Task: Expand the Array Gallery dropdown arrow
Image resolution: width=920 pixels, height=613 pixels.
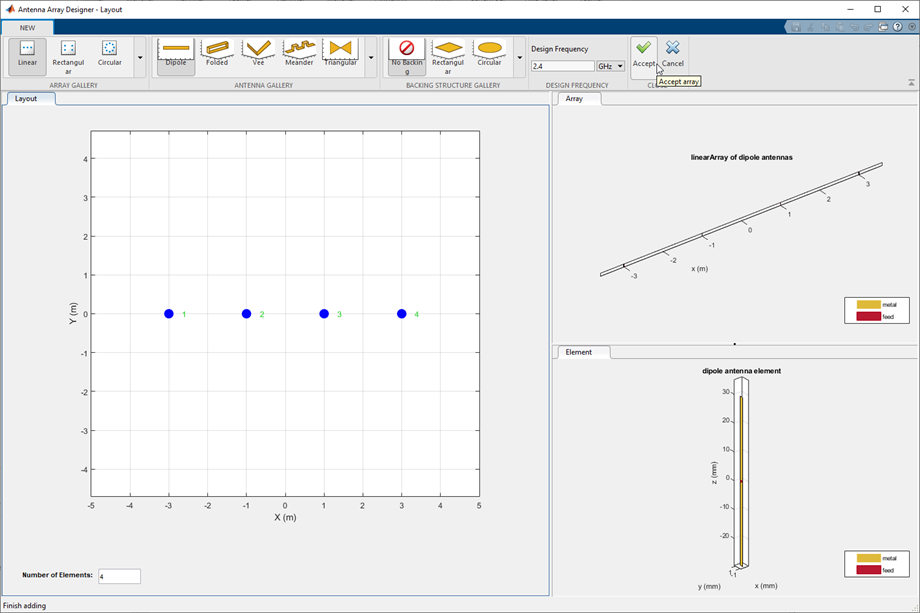Action: coord(140,58)
